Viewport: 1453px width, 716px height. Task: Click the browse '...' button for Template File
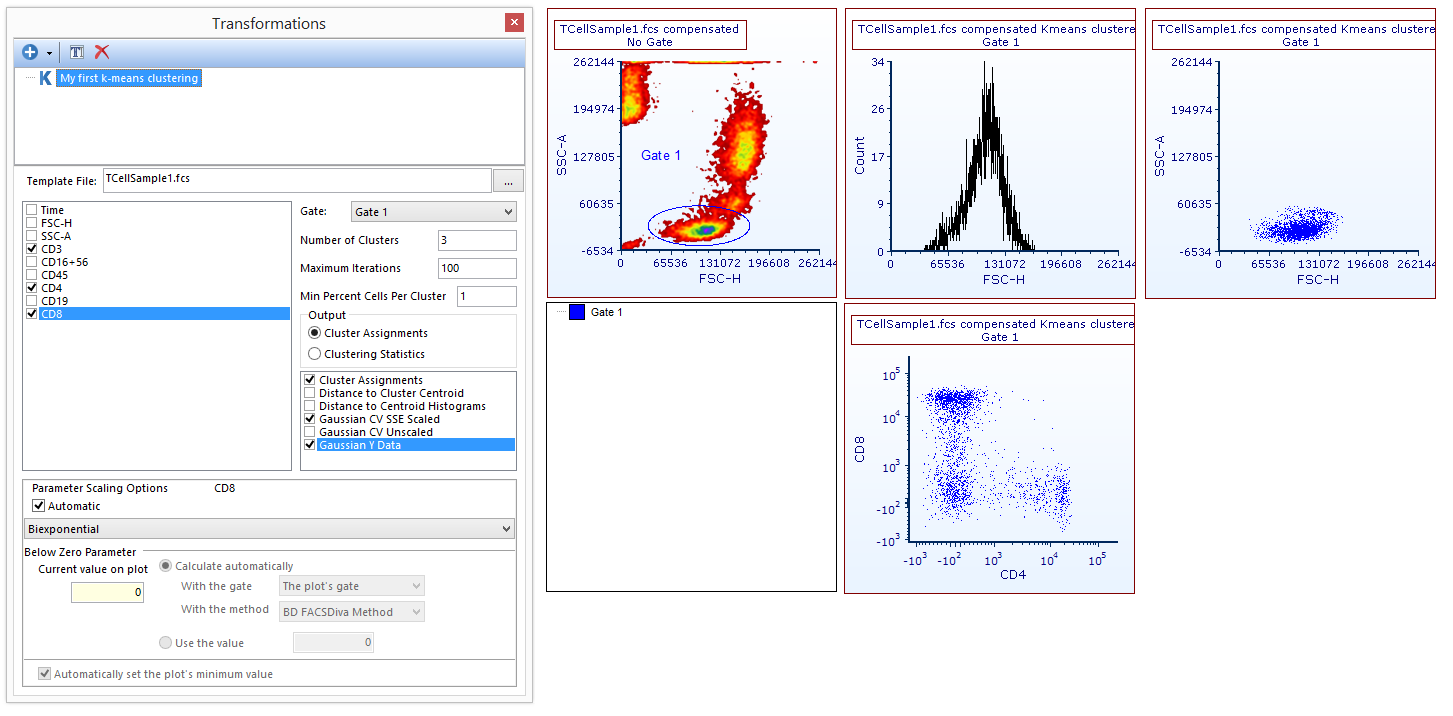click(x=509, y=180)
